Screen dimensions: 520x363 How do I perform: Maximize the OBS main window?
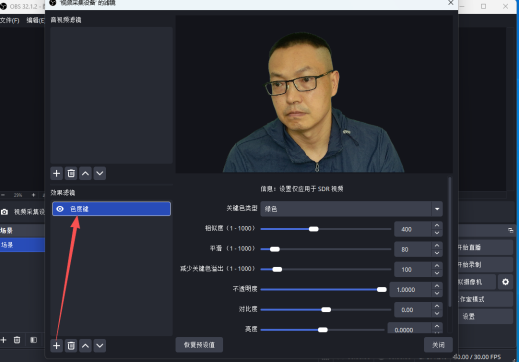click(x=483, y=6)
